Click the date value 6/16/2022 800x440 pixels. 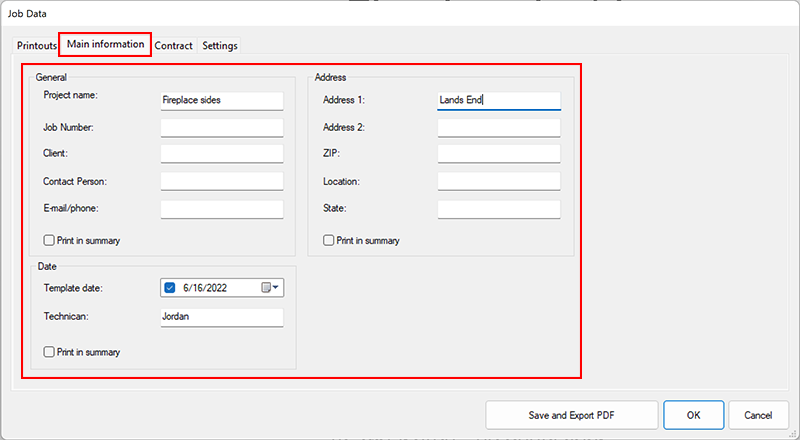click(205, 288)
